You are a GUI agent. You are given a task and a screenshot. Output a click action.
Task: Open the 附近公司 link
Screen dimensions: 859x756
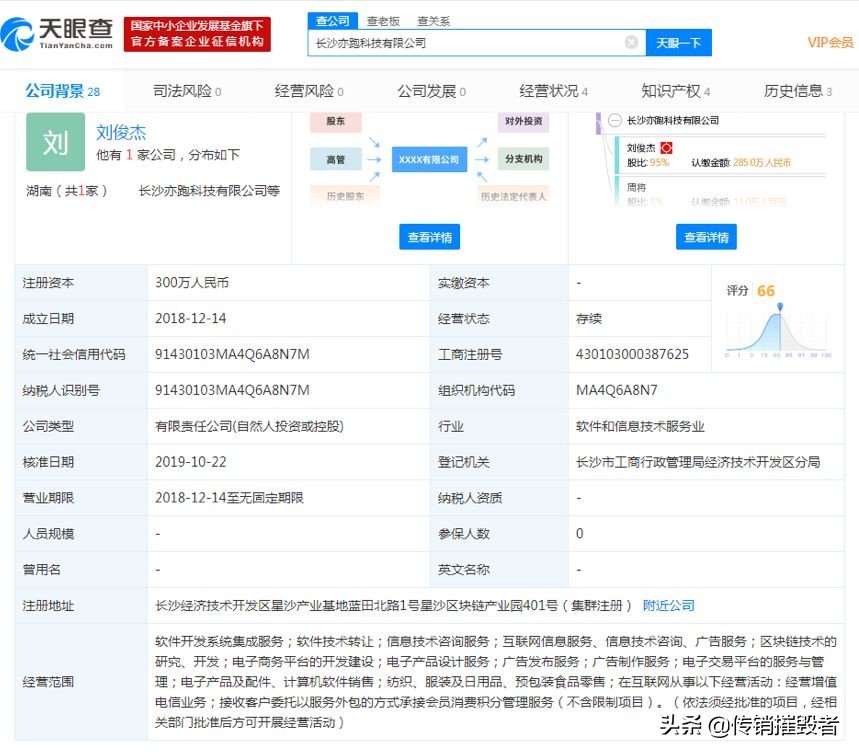point(668,605)
